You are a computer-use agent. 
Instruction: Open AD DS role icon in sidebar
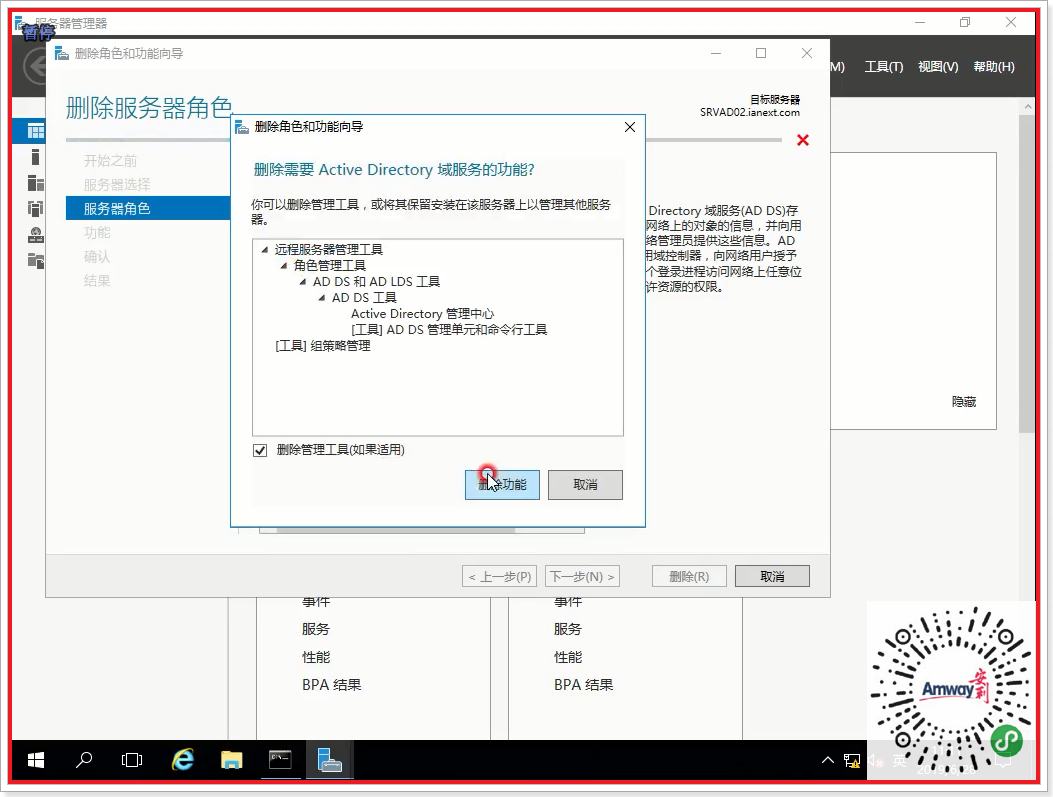(x=36, y=209)
